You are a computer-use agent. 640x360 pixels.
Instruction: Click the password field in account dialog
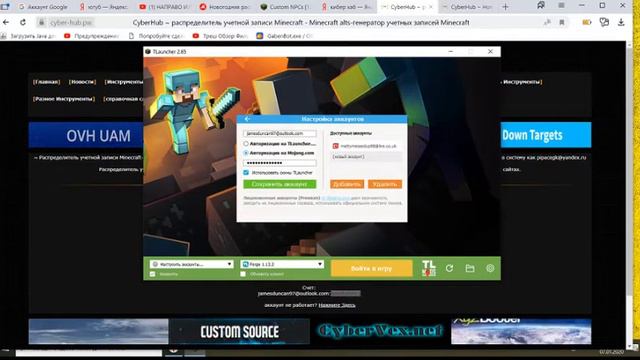pos(280,163)
